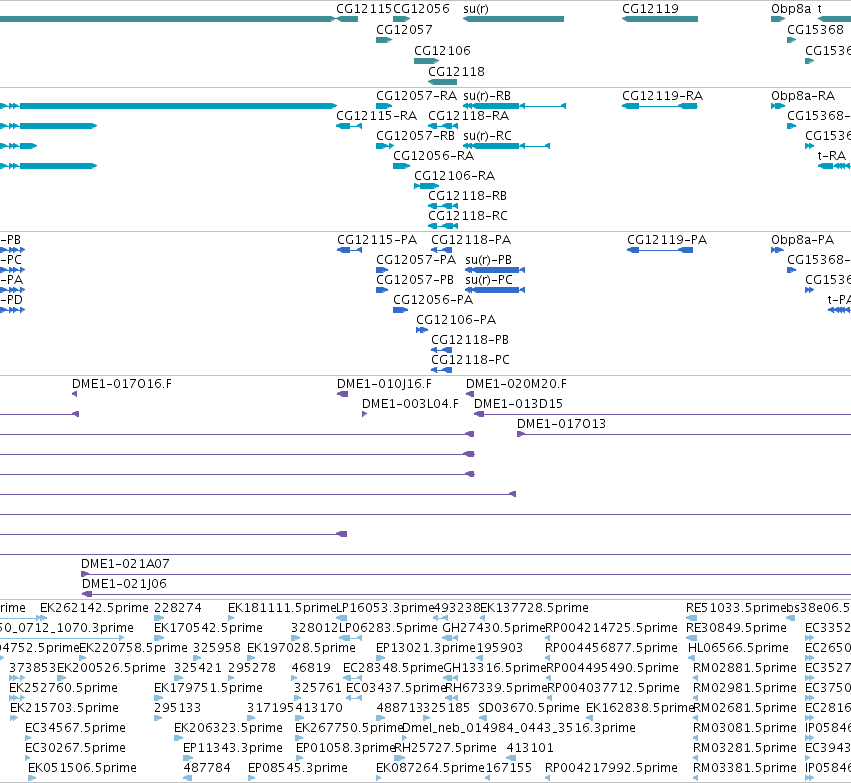Select the su(r)-PC protein label
The height and width of the screenshot is (783, 851).
click(488, 281)
